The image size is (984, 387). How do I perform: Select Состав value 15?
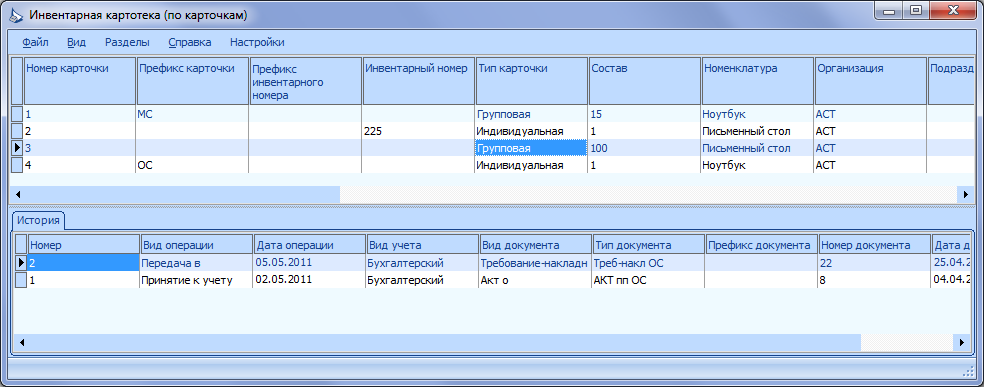click(x=644, y=114)
